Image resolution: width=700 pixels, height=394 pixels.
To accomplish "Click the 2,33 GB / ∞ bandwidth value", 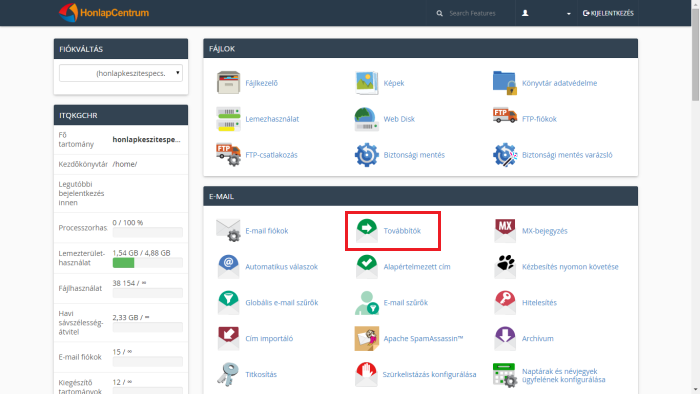I will click(131, 317).
